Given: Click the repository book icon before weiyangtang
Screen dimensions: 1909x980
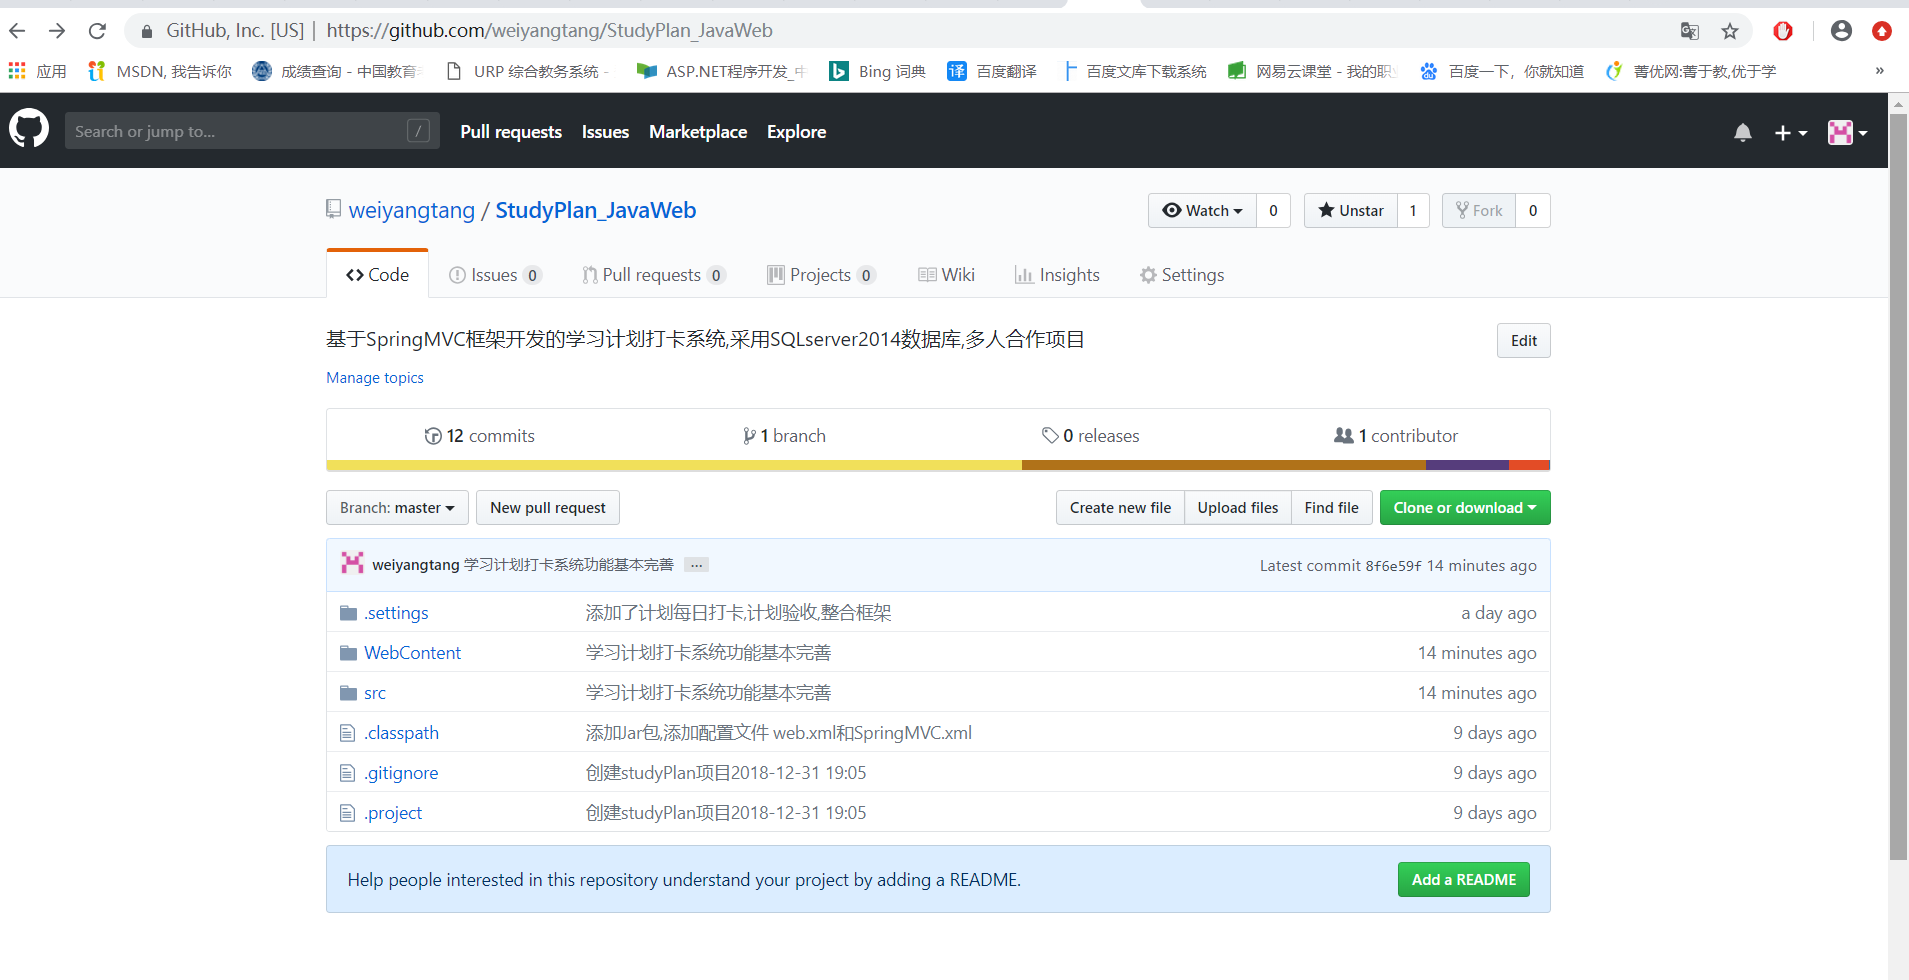Looking at the screenshot, I should pos(332,208).
